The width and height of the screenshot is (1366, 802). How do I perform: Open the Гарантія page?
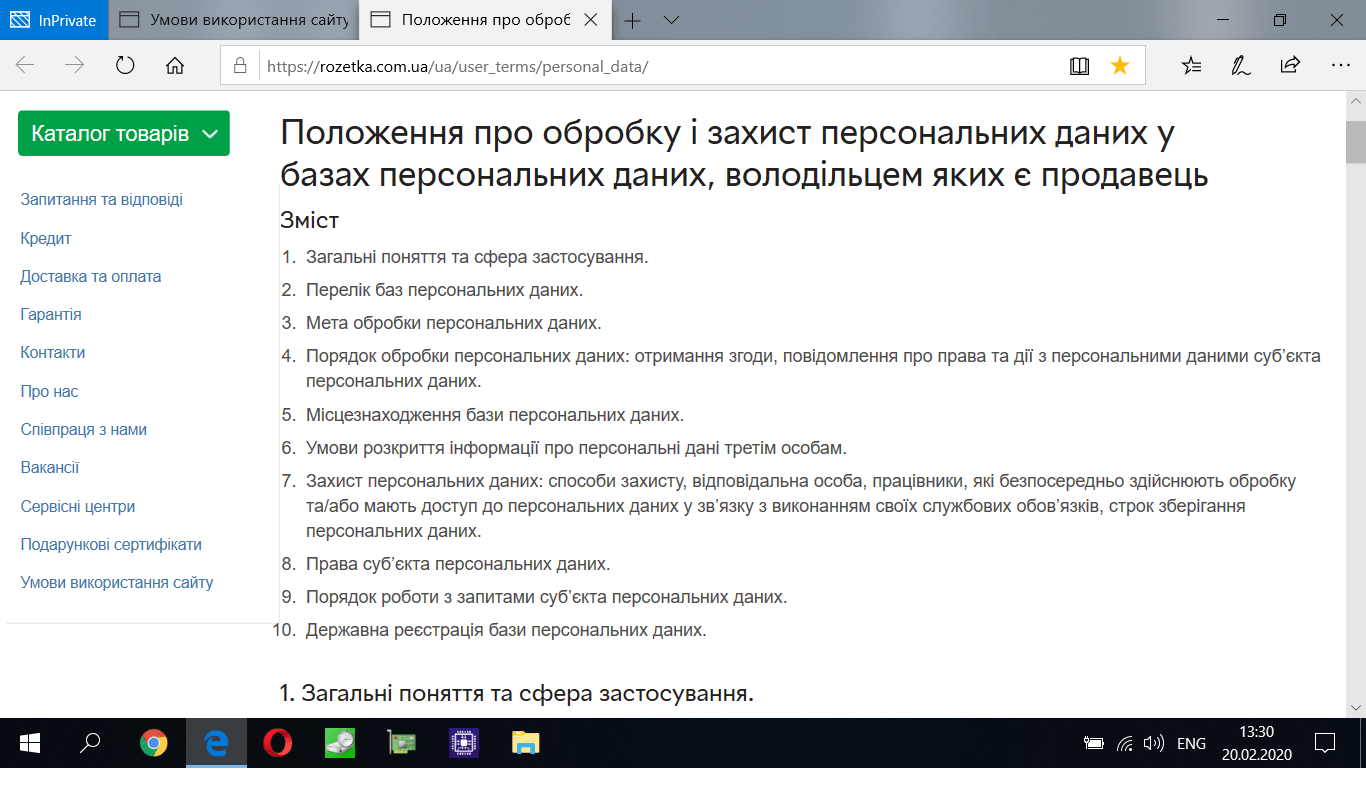(51, 314)
